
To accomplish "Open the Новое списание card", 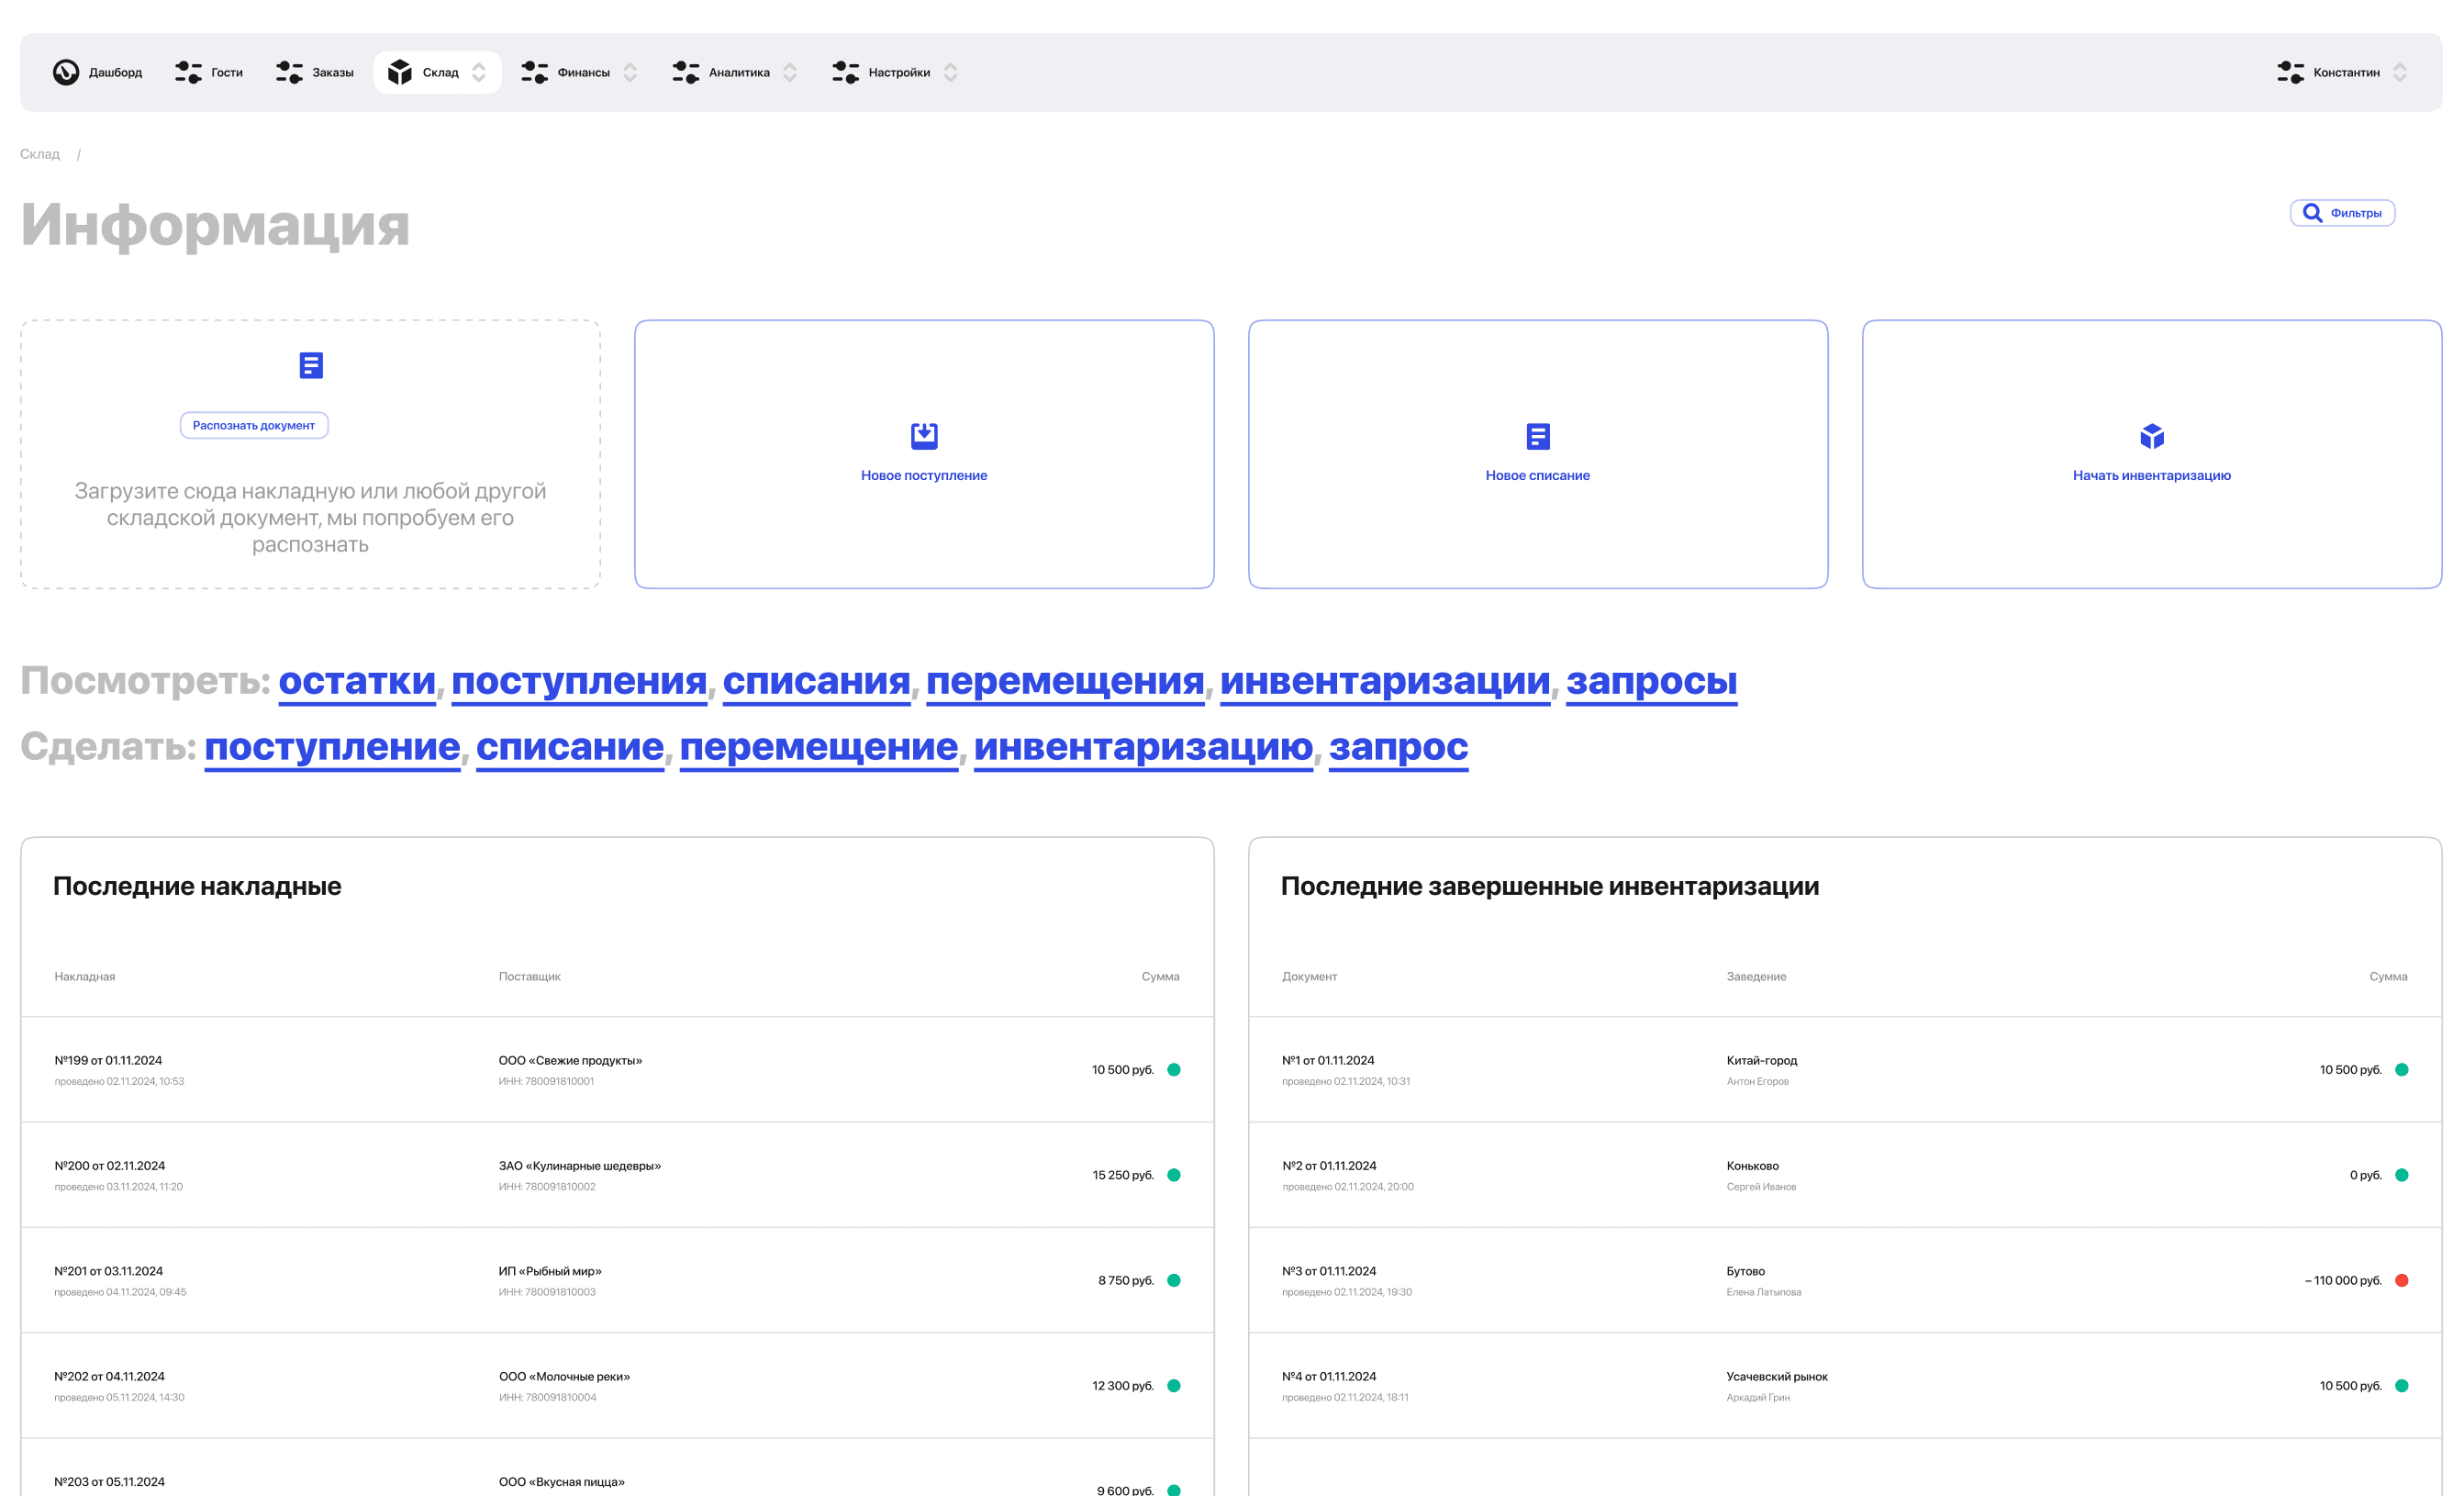I will [1538, 454].
